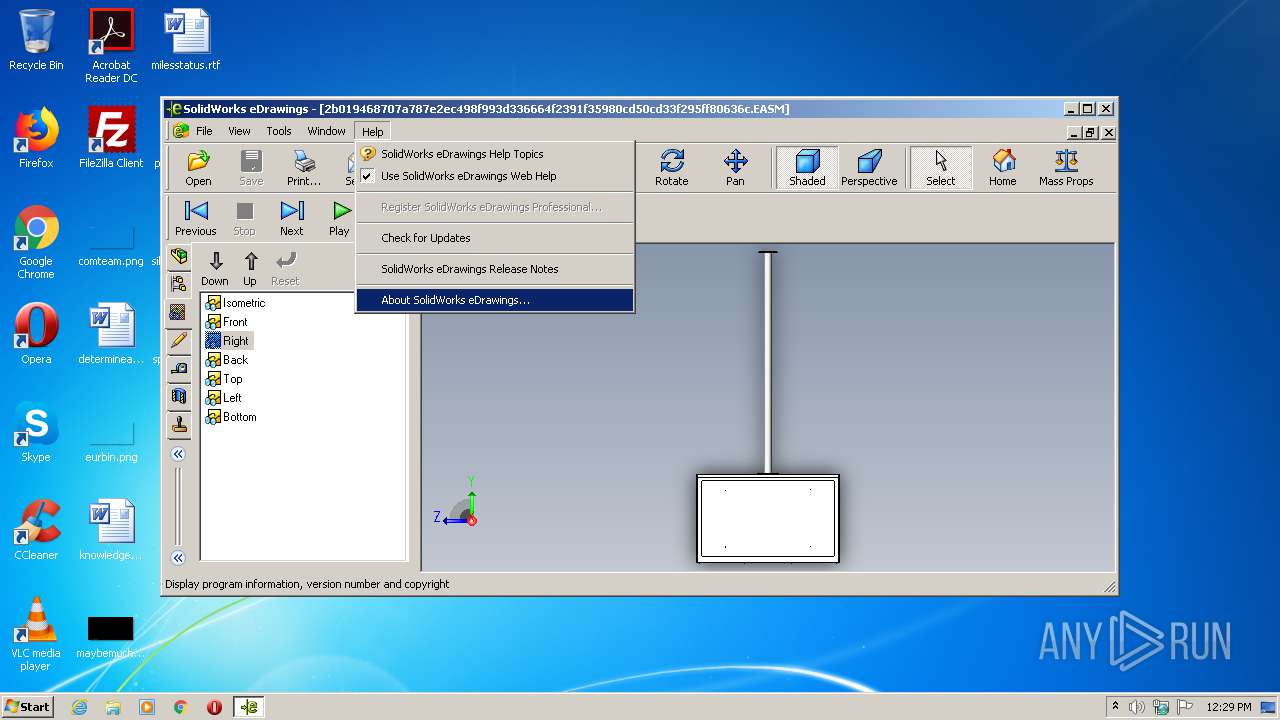Collapse panel with lower double-chevron
The image size is (1280, 720).
[178, 558]
